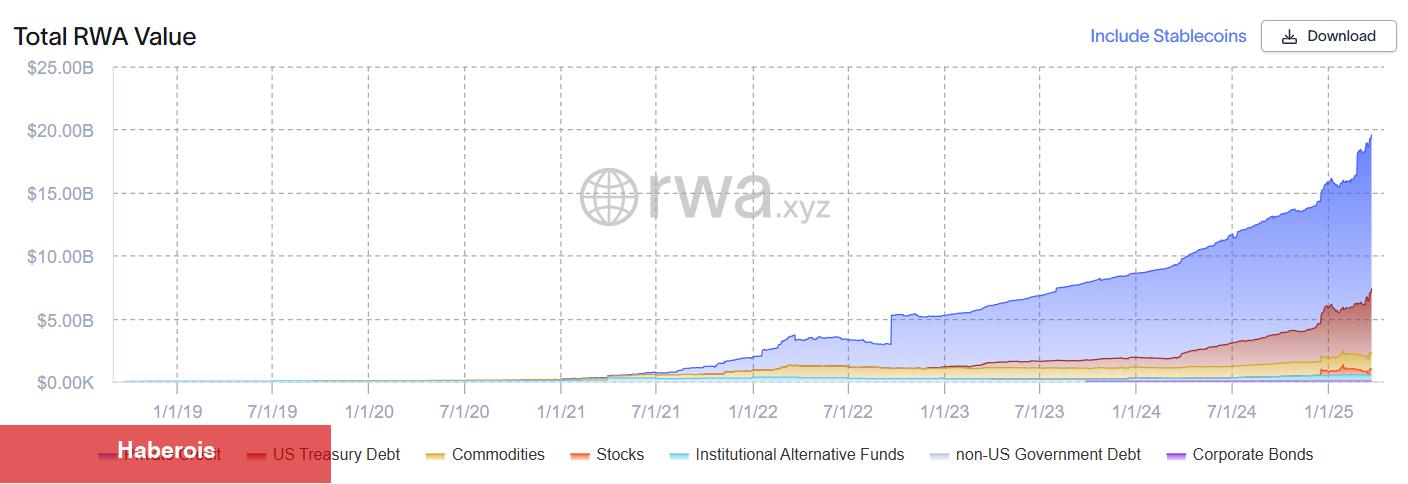The width and height of the screenshot is (1408, 484).
Task: Click the rwa.xyz globe watermark icon
Action: pyautogui.click(x=609, y=196)
